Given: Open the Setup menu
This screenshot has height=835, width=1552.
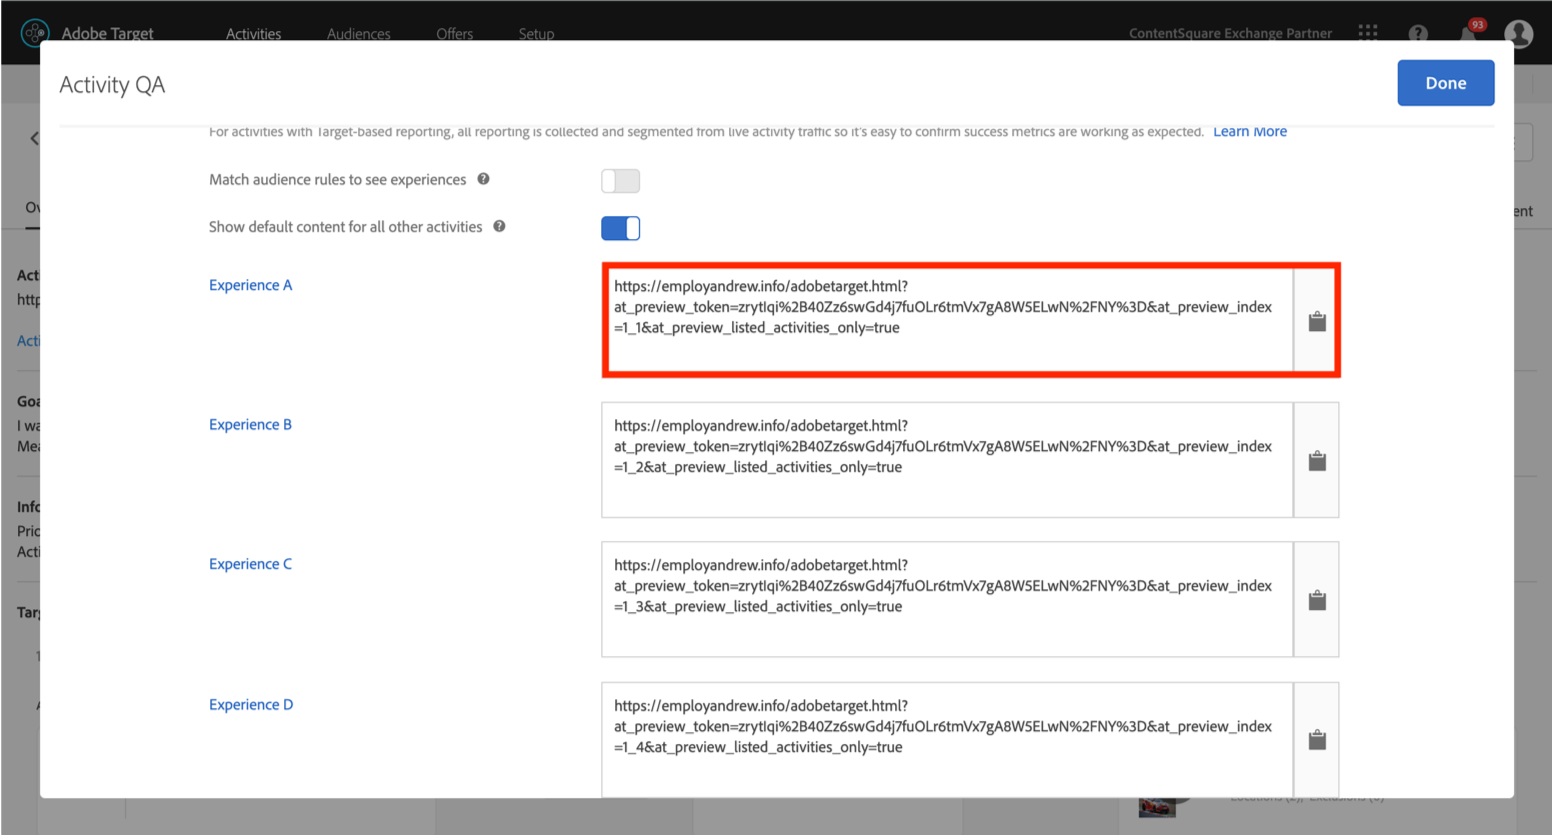Looking at the screenshot, I should coord(536,33).
